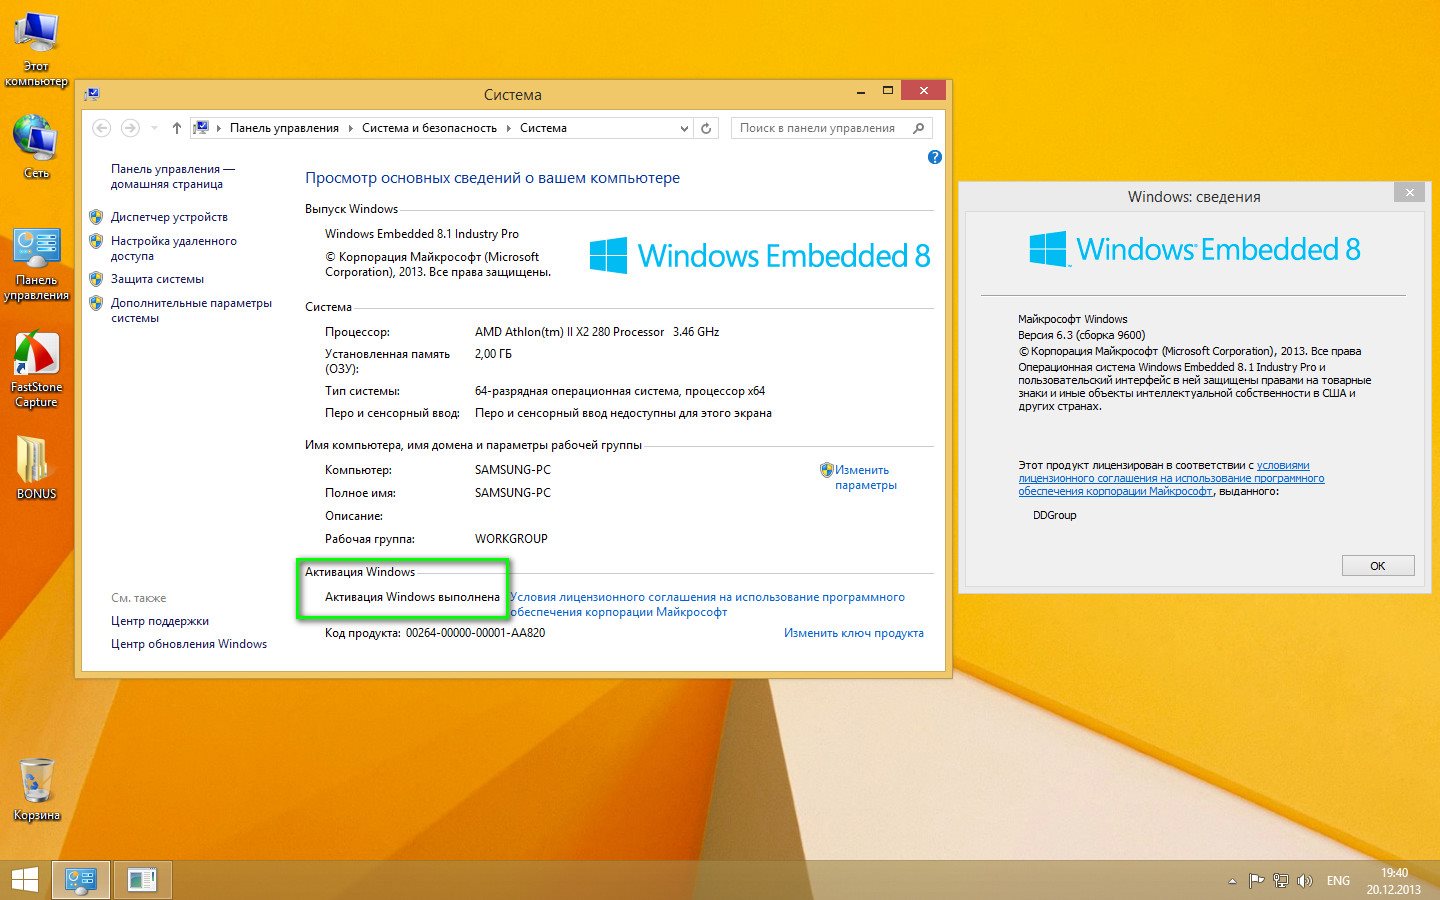Click Изменить ключ продукта
This screenshot has width=1440, height=900.
tap(853, 633)
